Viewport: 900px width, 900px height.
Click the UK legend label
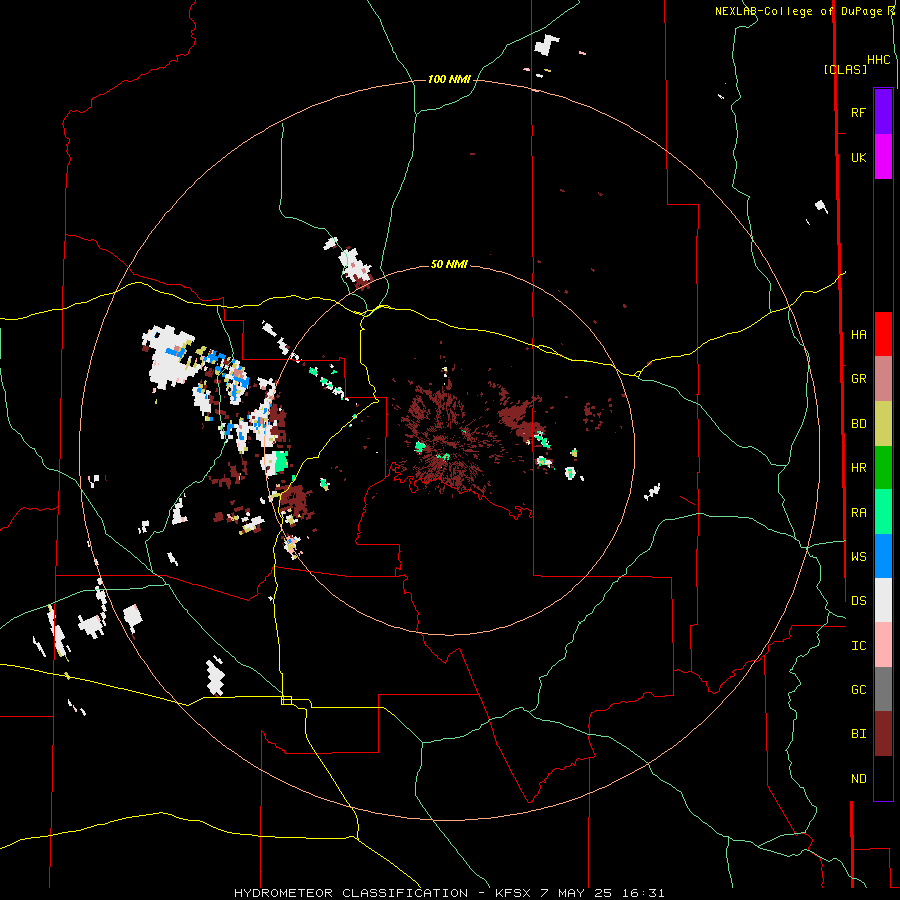858,157
